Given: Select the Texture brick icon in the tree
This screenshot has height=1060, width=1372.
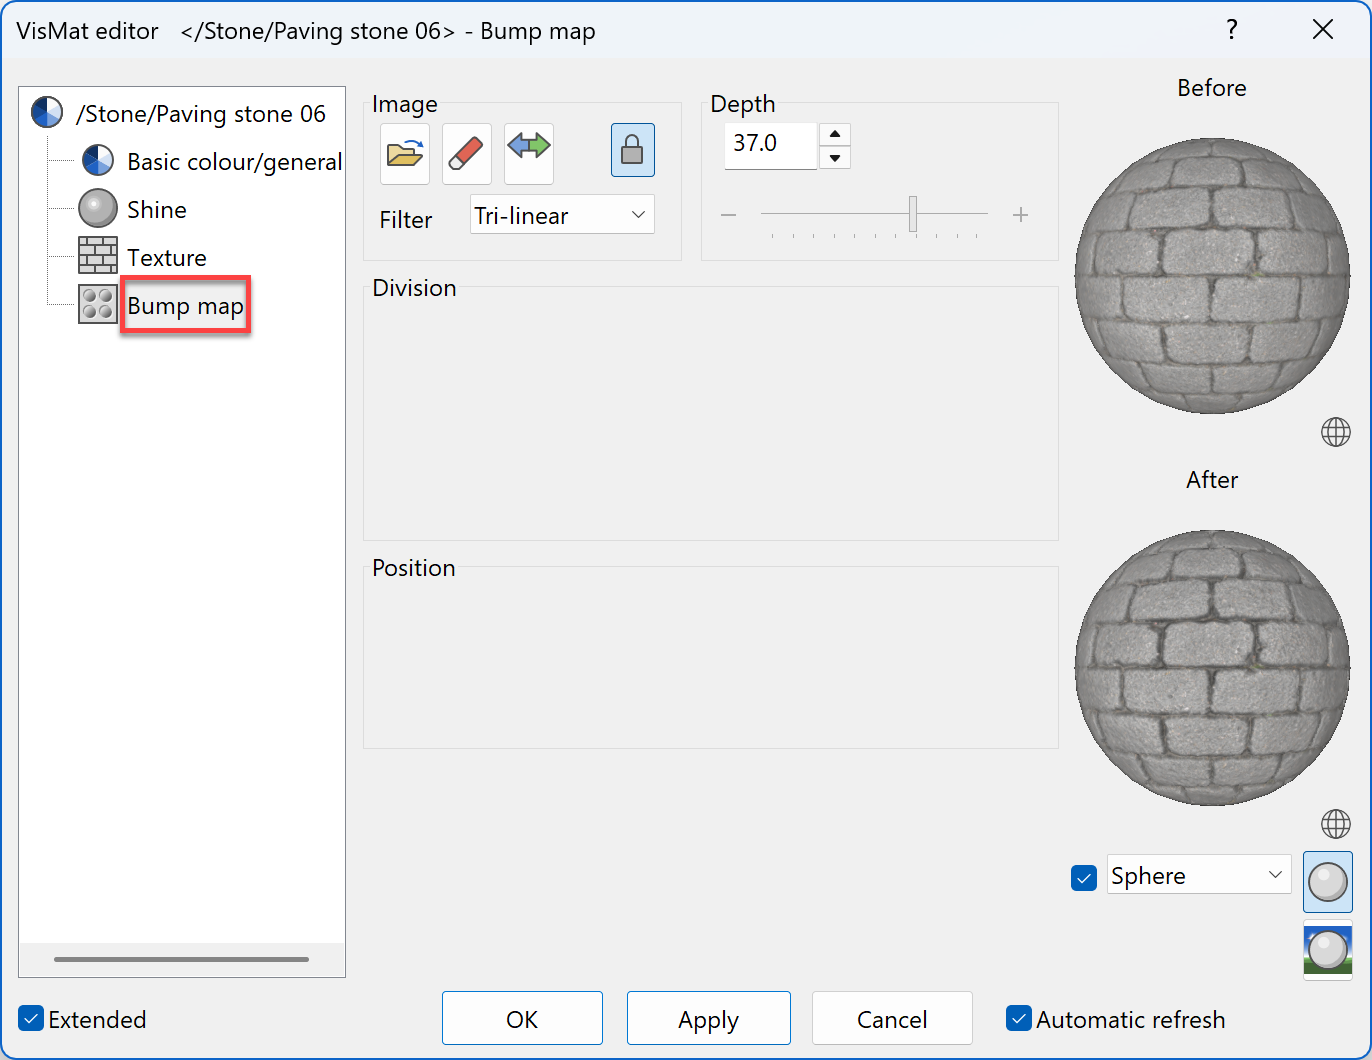Looking at the screenshot, I should pos(97,255).
